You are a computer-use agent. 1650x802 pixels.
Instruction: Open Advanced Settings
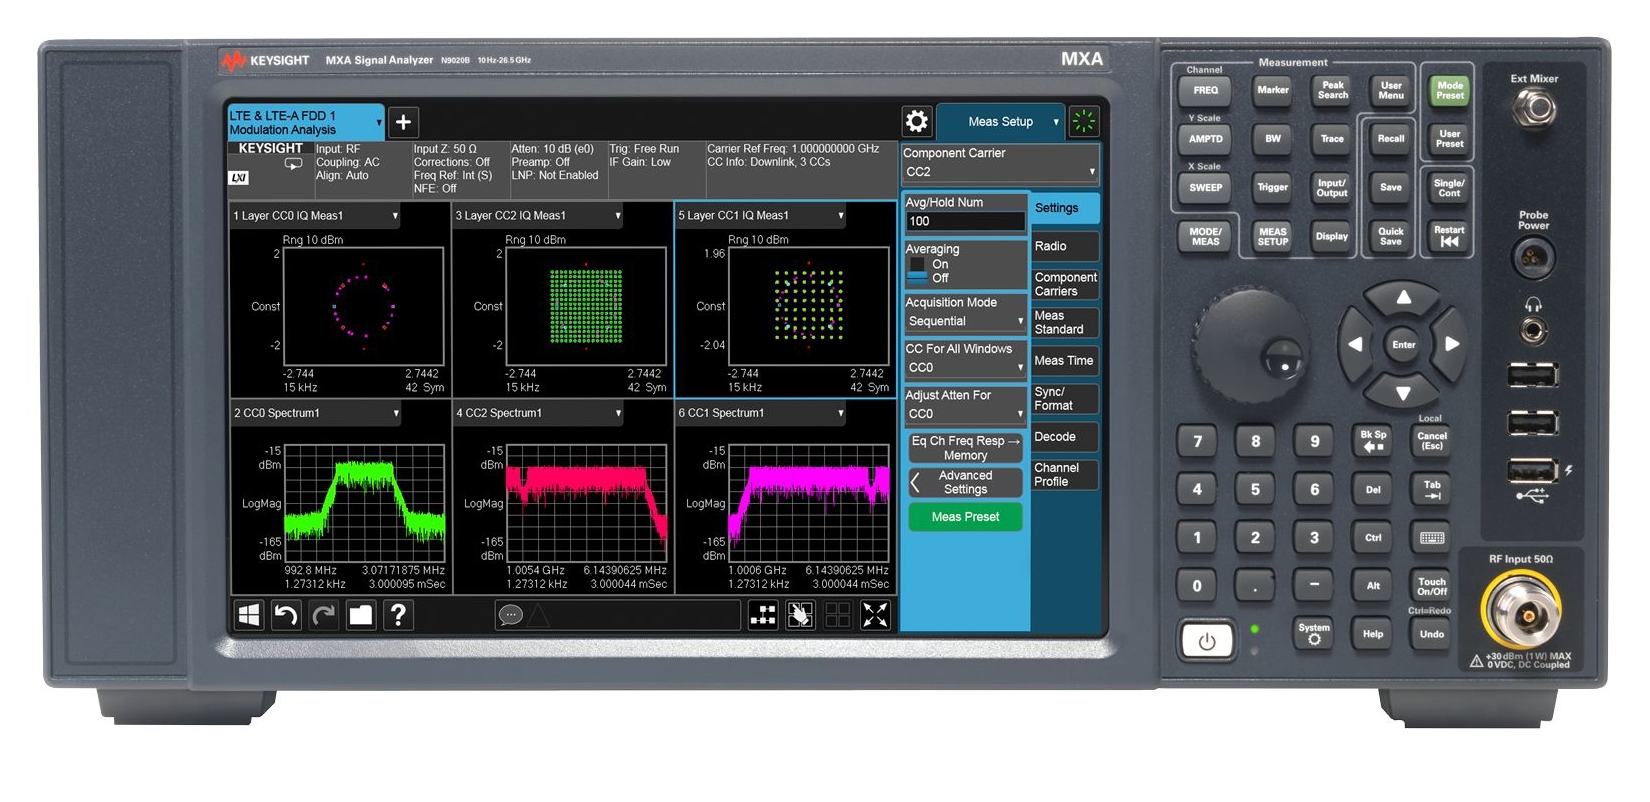click(965, 482)
